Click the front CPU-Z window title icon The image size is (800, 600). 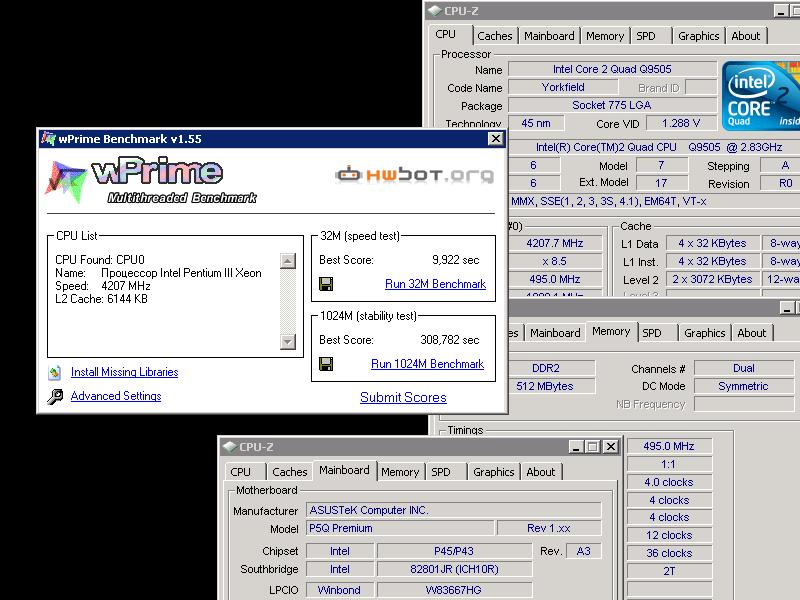point(230,447)
